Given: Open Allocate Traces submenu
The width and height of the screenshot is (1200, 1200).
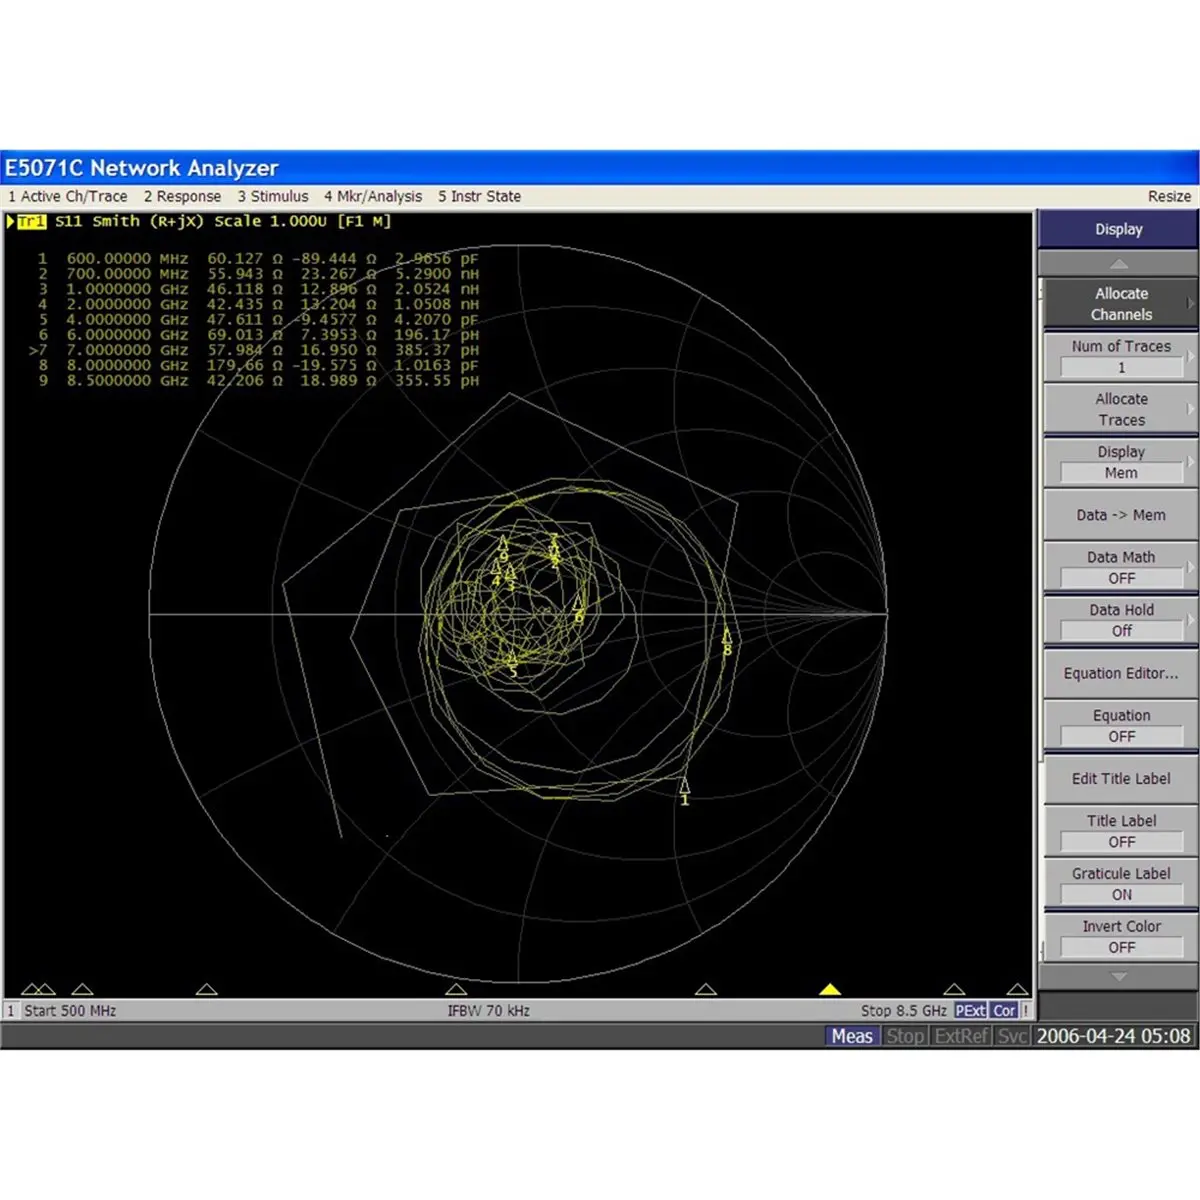Looking at the screenshot, I should [1121, 409].
